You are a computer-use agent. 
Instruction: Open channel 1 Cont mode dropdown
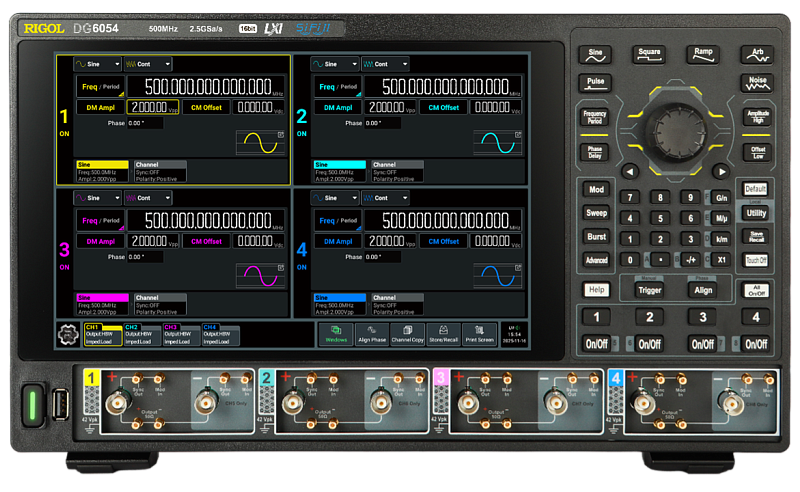pyautogui.click(x=148, y=64)
